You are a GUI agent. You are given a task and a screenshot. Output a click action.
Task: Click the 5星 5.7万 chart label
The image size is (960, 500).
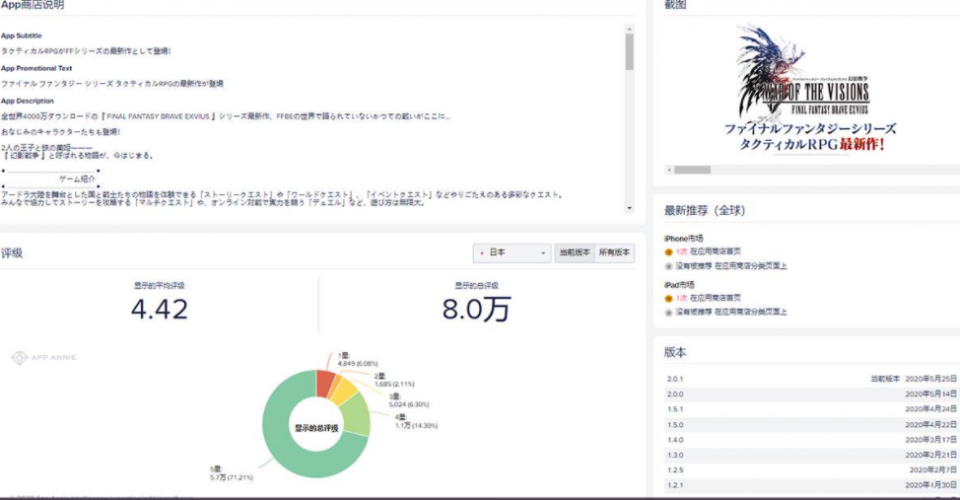(x=231, y=473)
